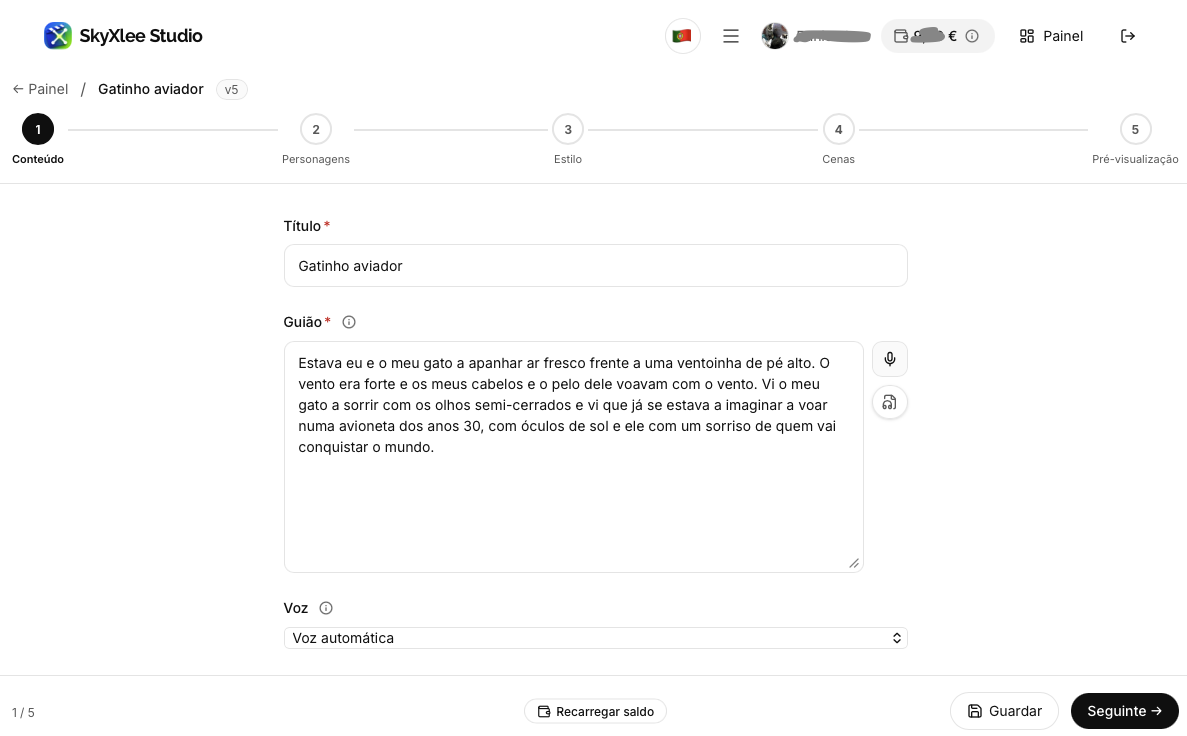Click the balance info icon in the header
Image resolution: width=1187 pixels, height=736 pixels.
point(972,36)
